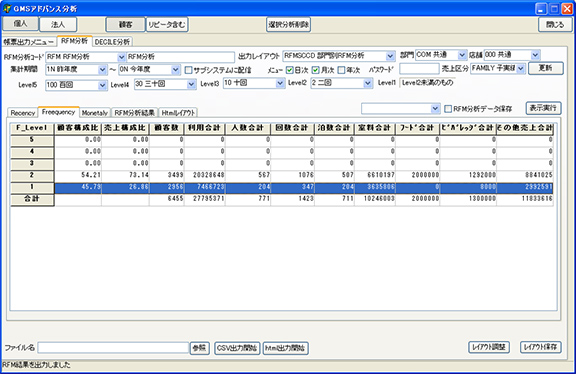Image resolution: width=576 pixels, height=374 pixels.
Task: Open the 店舗 000 共通 dropdown
Action: click(535, 55)
